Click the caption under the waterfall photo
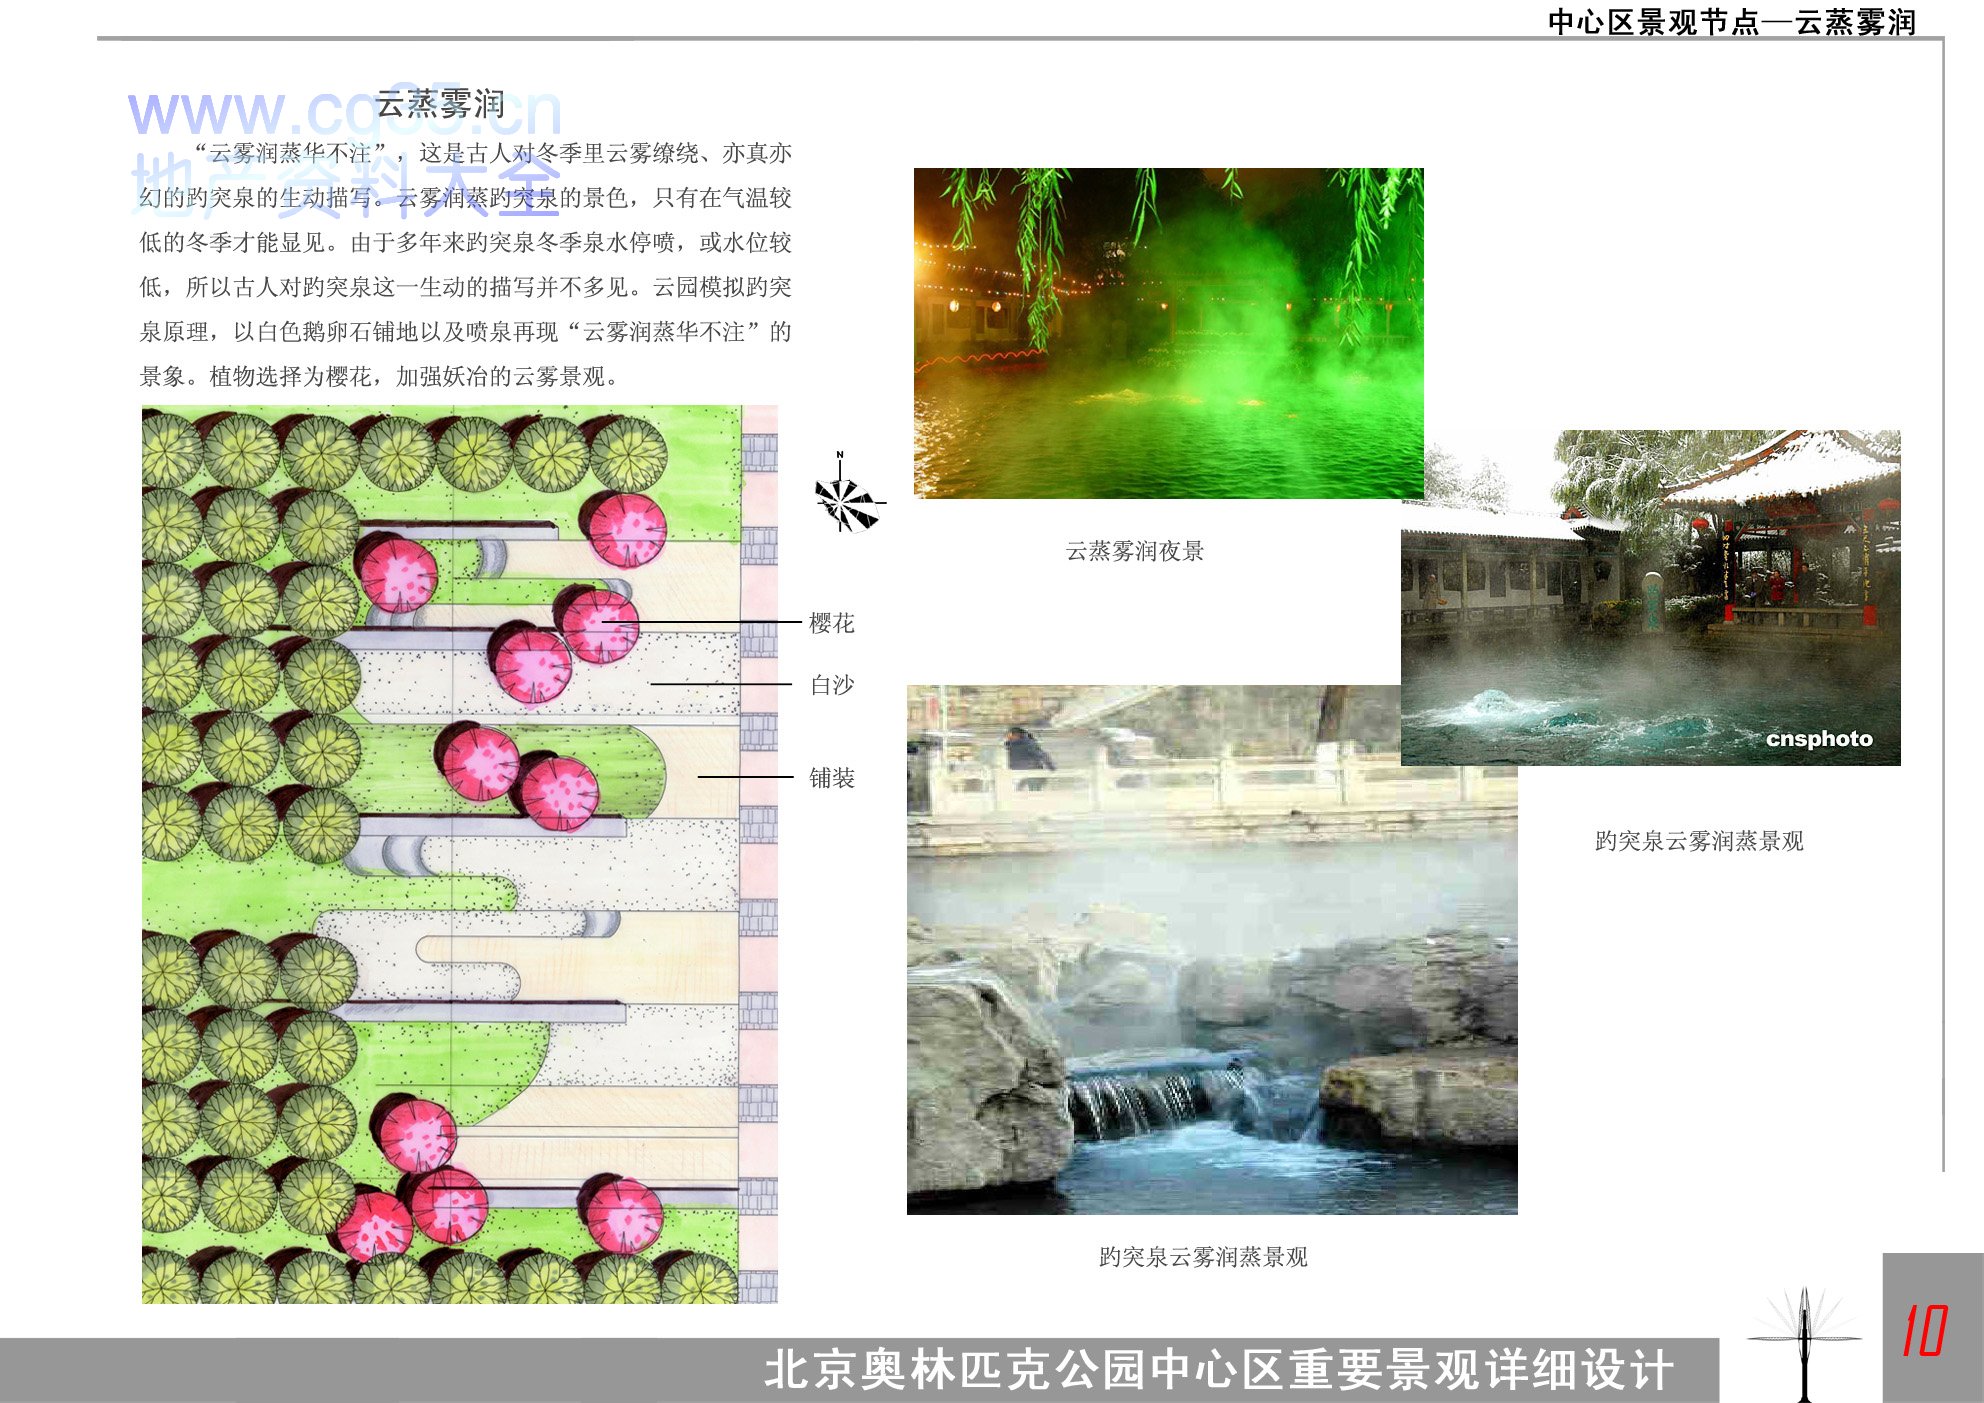The height and width of the screenshot is (1403, 1984). pos(1202,1257)
